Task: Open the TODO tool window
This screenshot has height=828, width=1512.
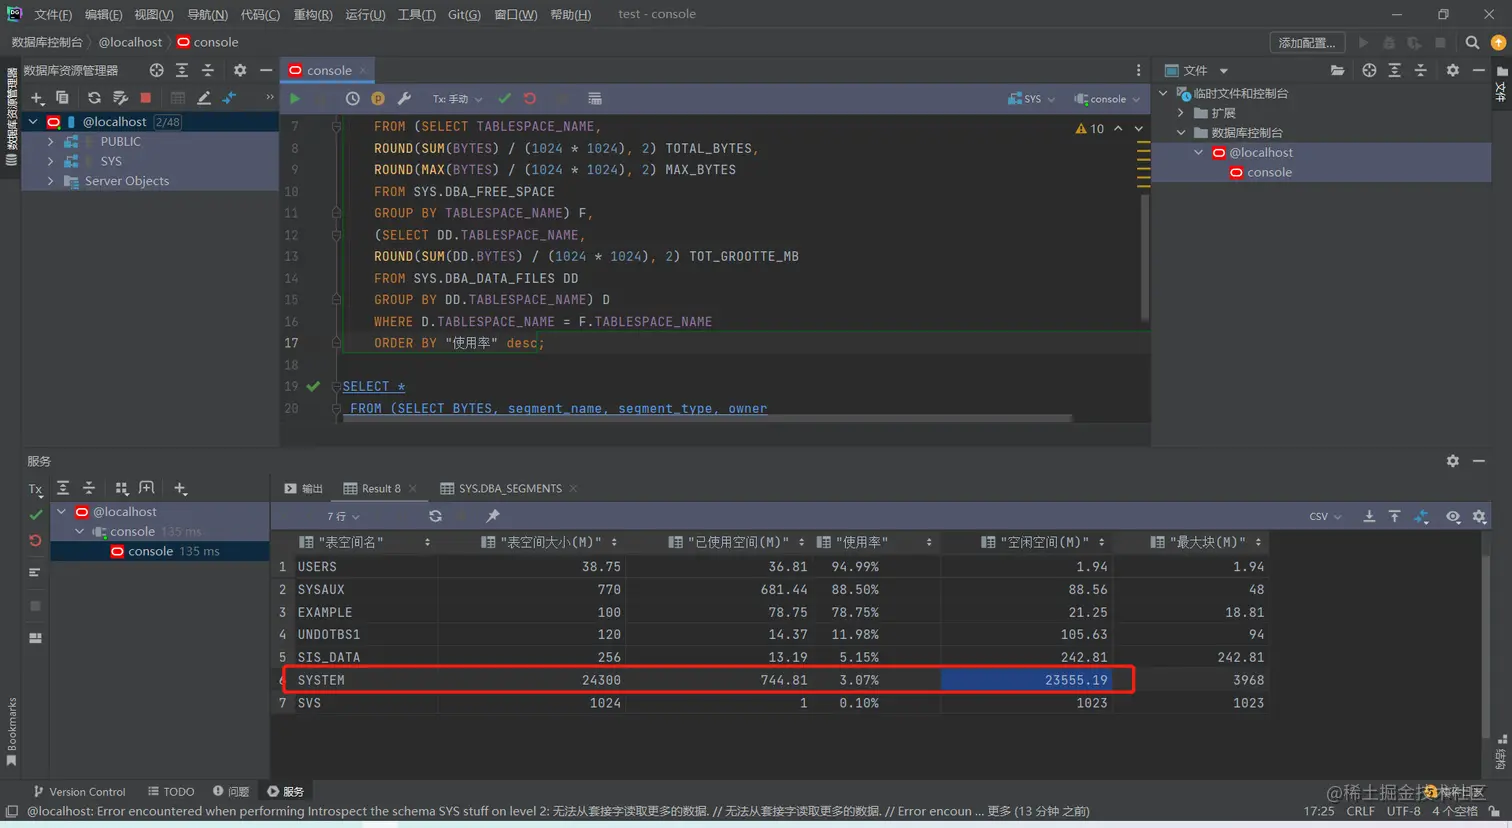Action: point(171,792)
